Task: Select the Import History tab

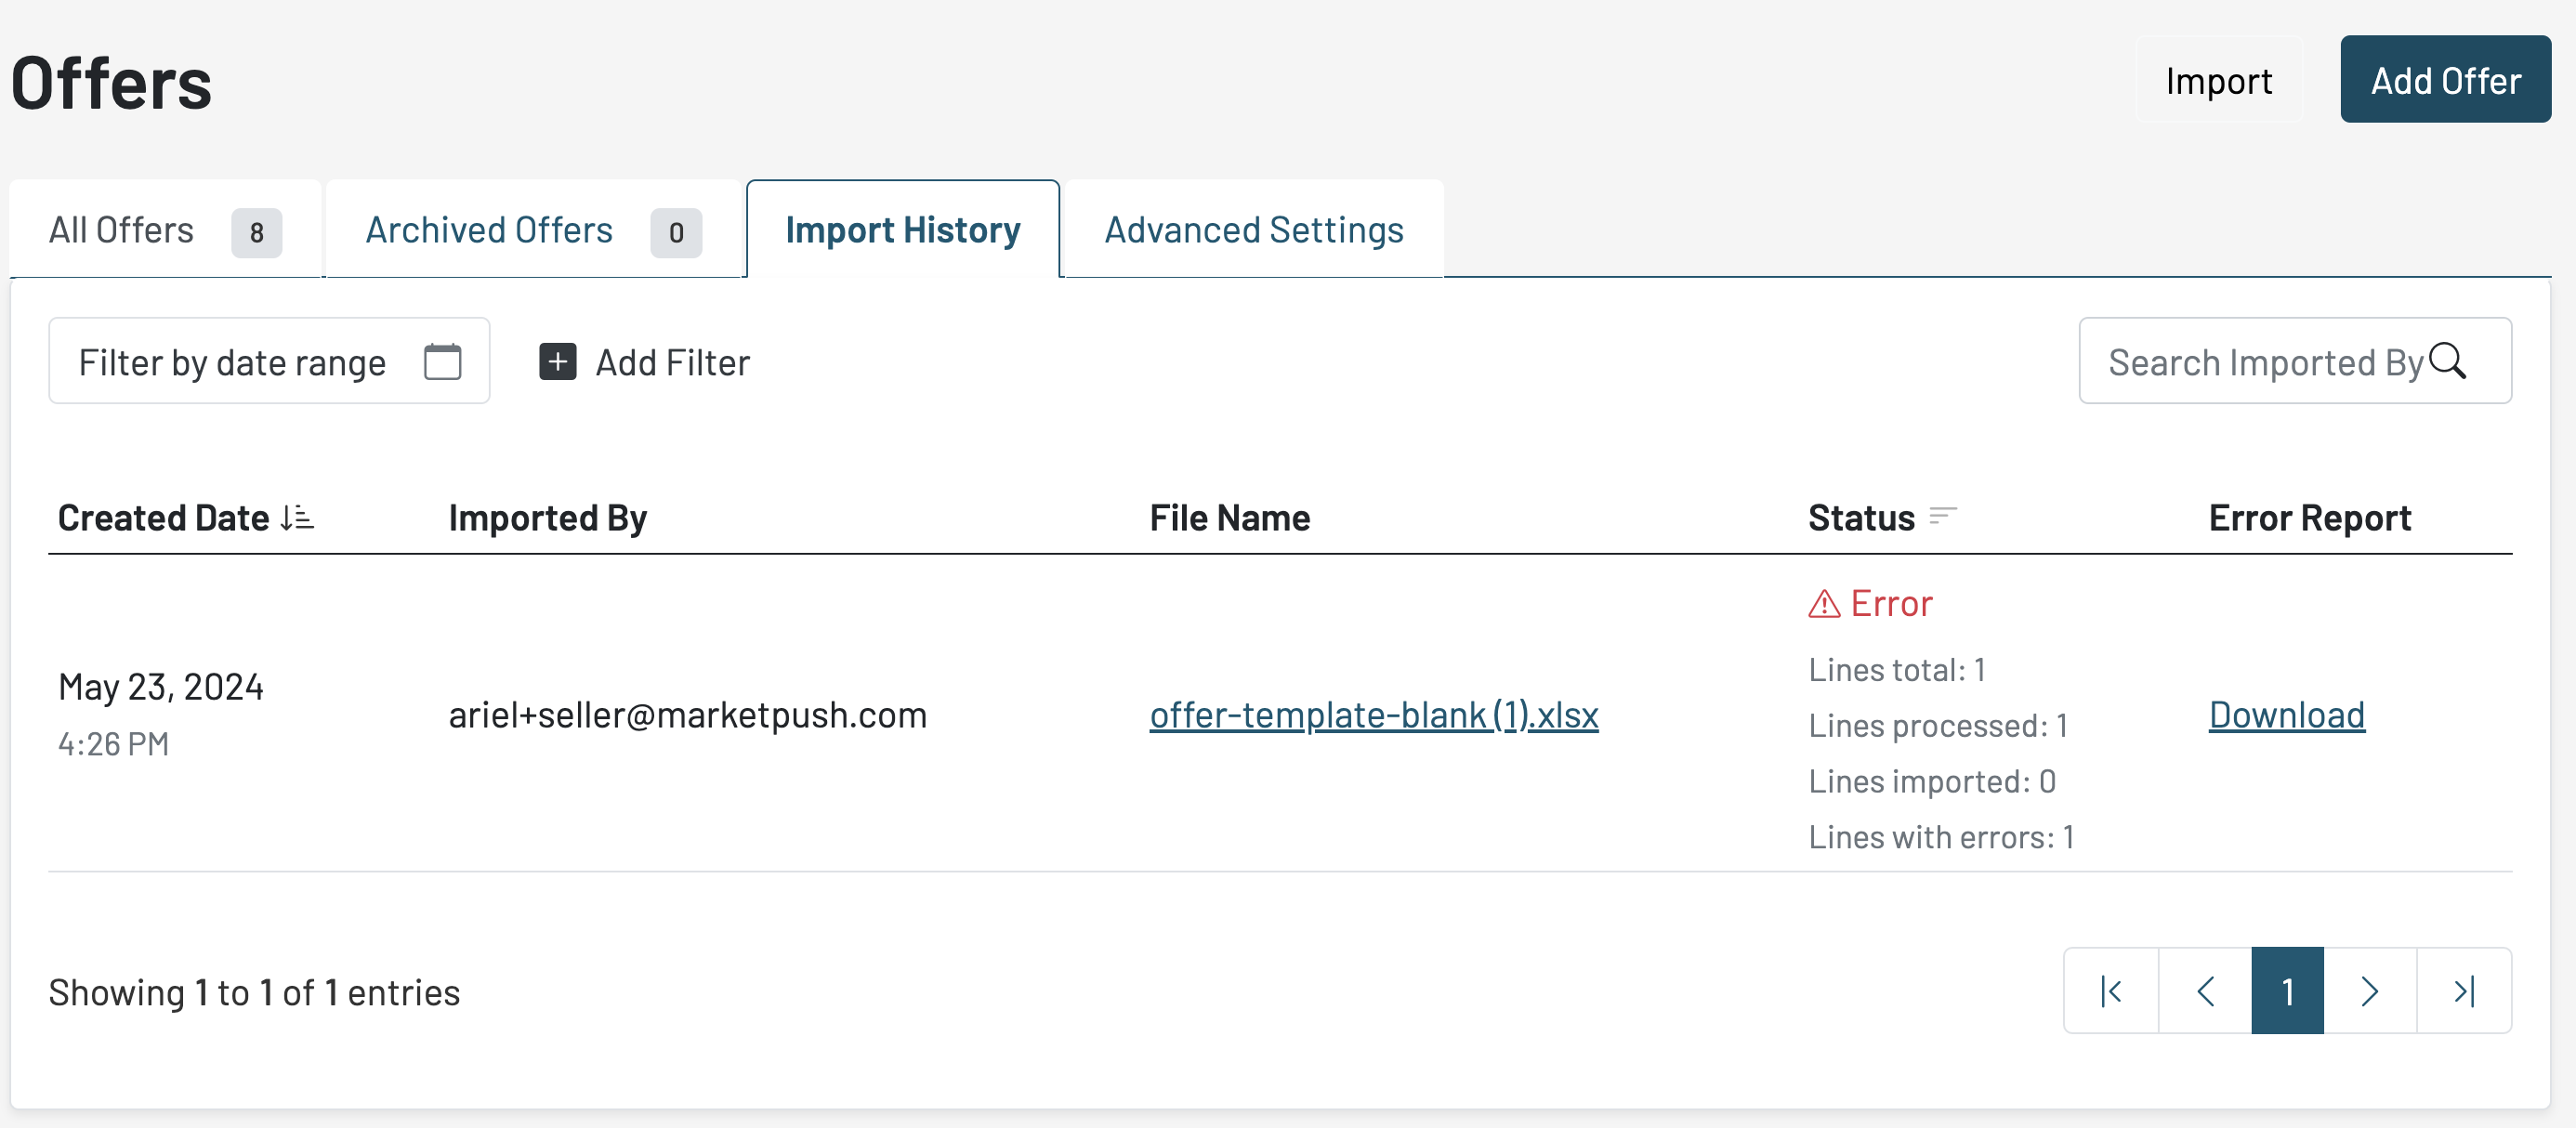Action: [902, 230]
